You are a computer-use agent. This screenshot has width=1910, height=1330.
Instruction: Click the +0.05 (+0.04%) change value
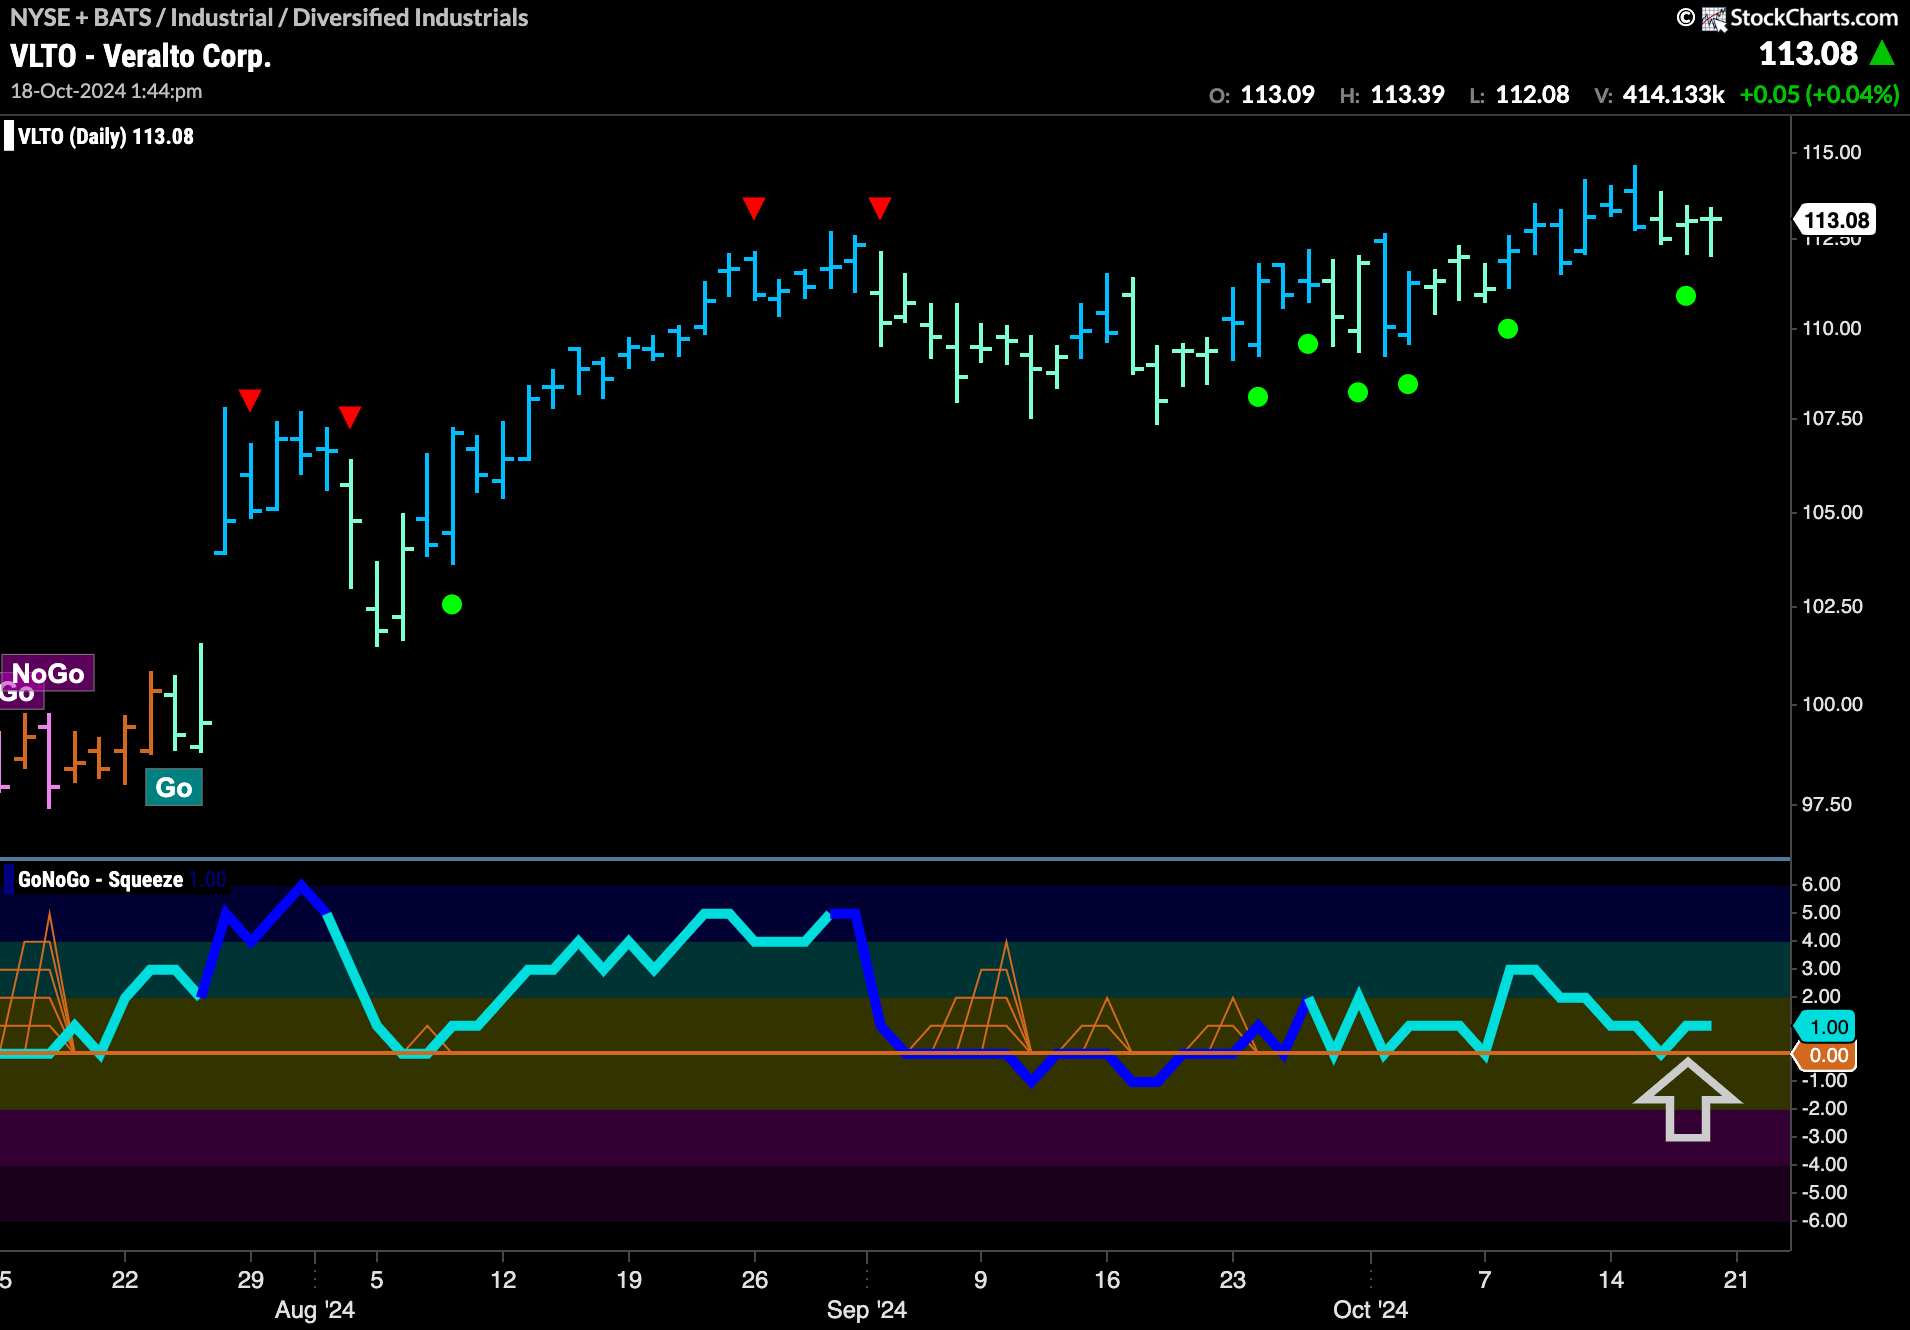pyautogui.click(x=1819, y=95)
